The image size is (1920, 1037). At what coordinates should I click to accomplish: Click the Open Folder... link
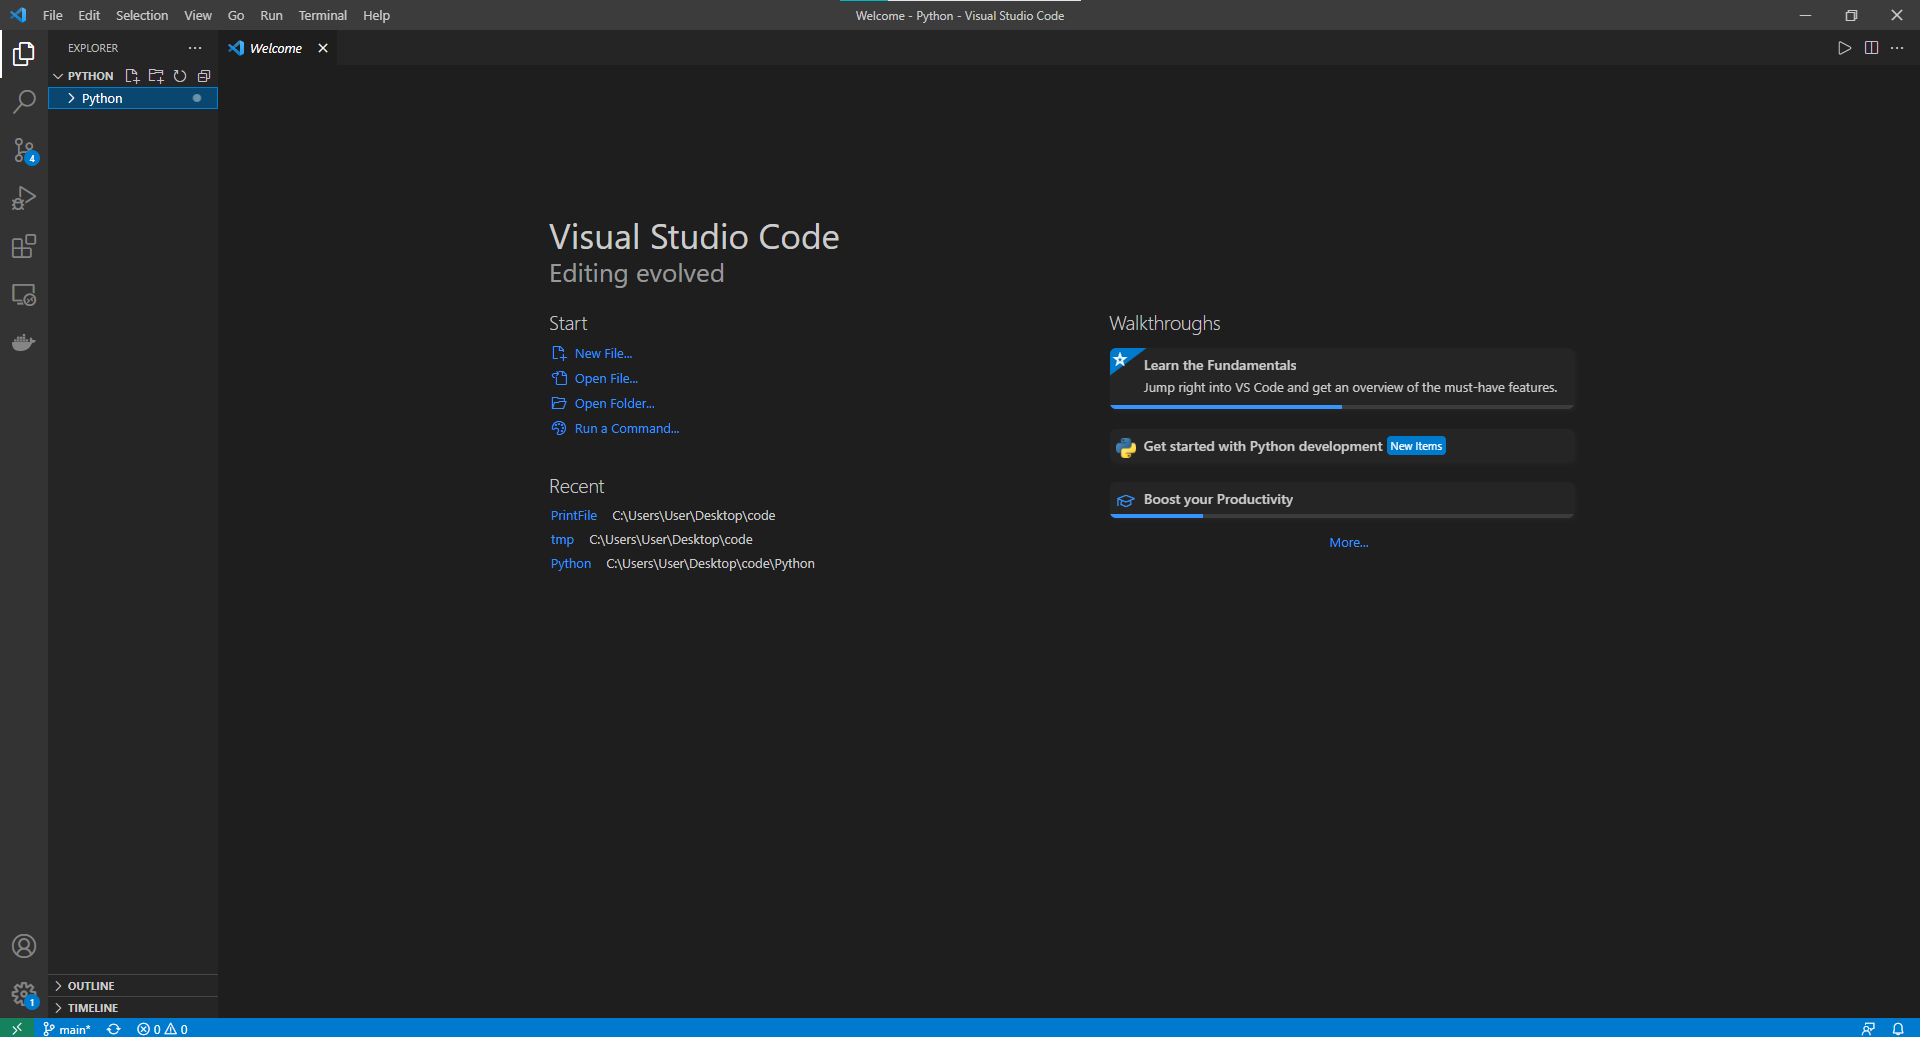[x=615, y=403]
